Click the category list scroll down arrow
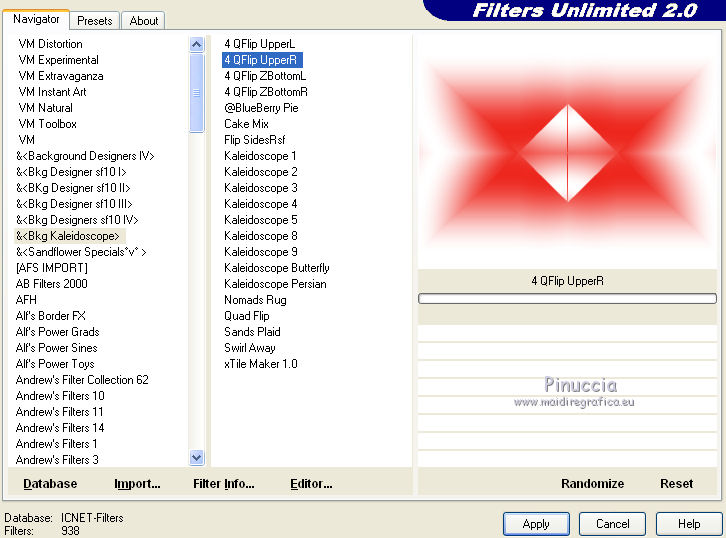The height and width of the screenshot is (538, 726). [196, 457]
